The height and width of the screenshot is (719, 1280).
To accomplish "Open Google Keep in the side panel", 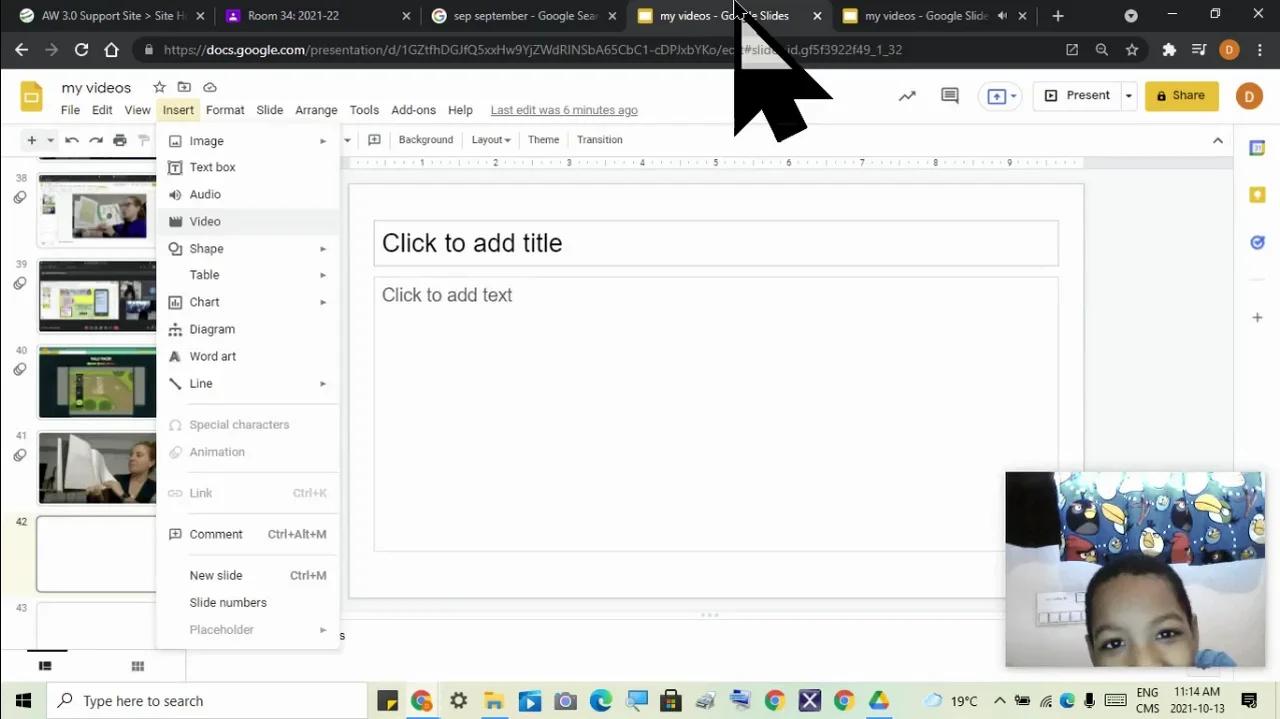I will pos(1257,194).
